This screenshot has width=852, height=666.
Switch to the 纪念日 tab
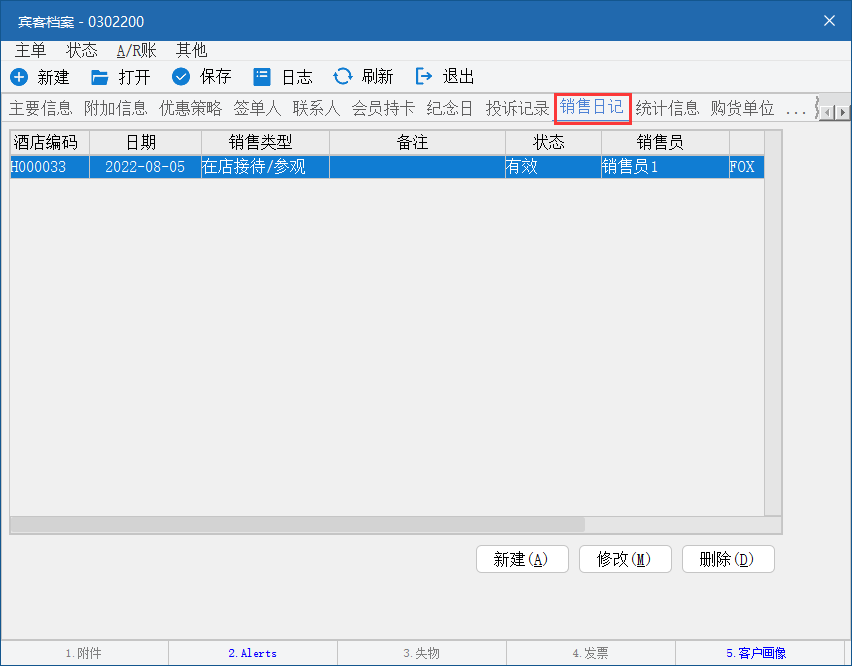pos(450,108)
